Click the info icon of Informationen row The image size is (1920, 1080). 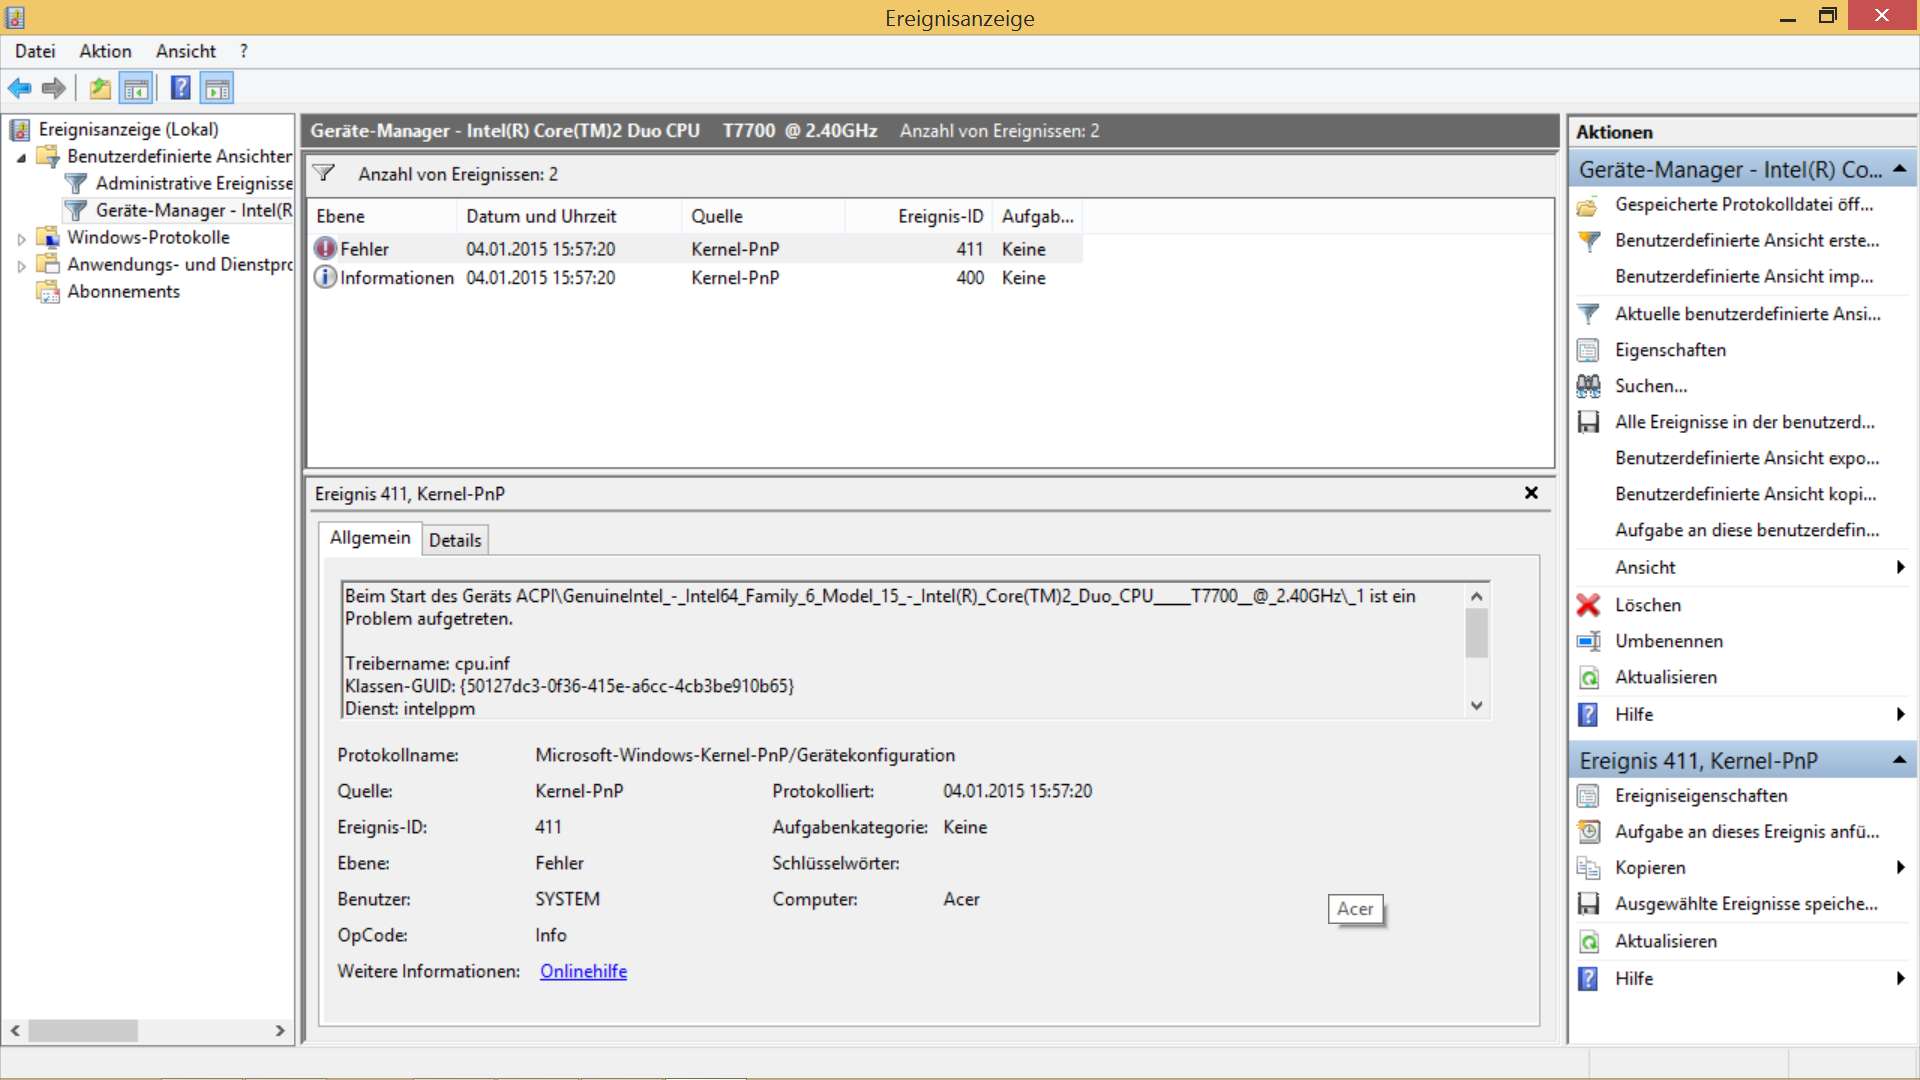(x=325, y=277)
